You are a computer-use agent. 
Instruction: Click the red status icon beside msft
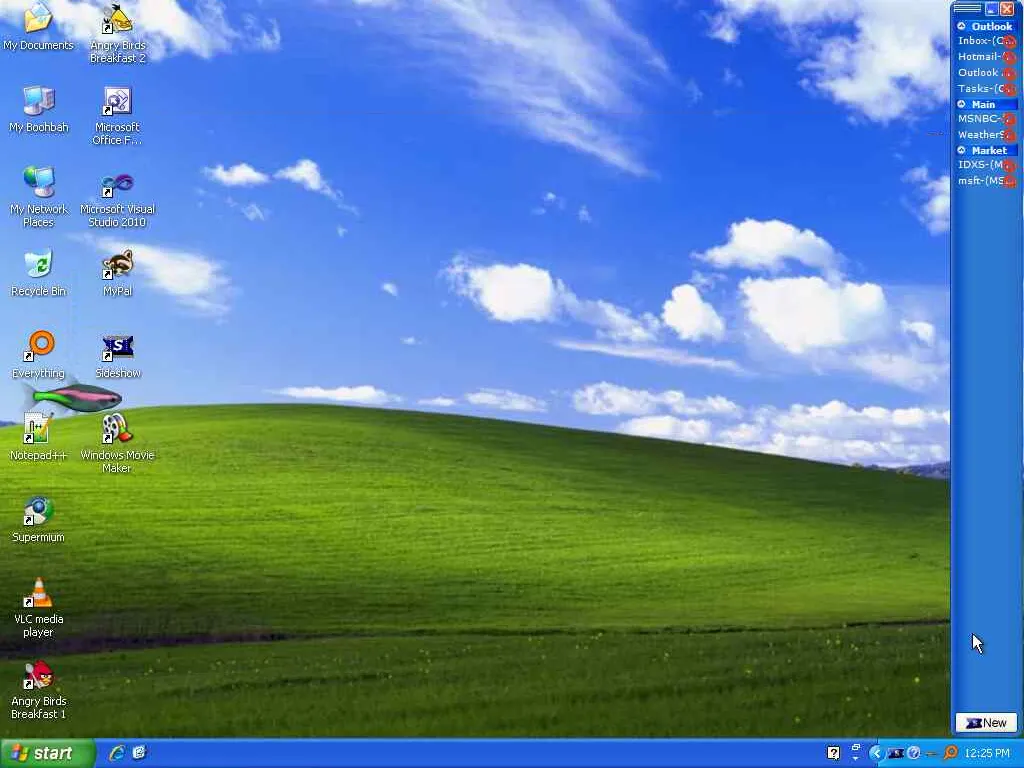pyautogui.click(x=1010, y=182)
